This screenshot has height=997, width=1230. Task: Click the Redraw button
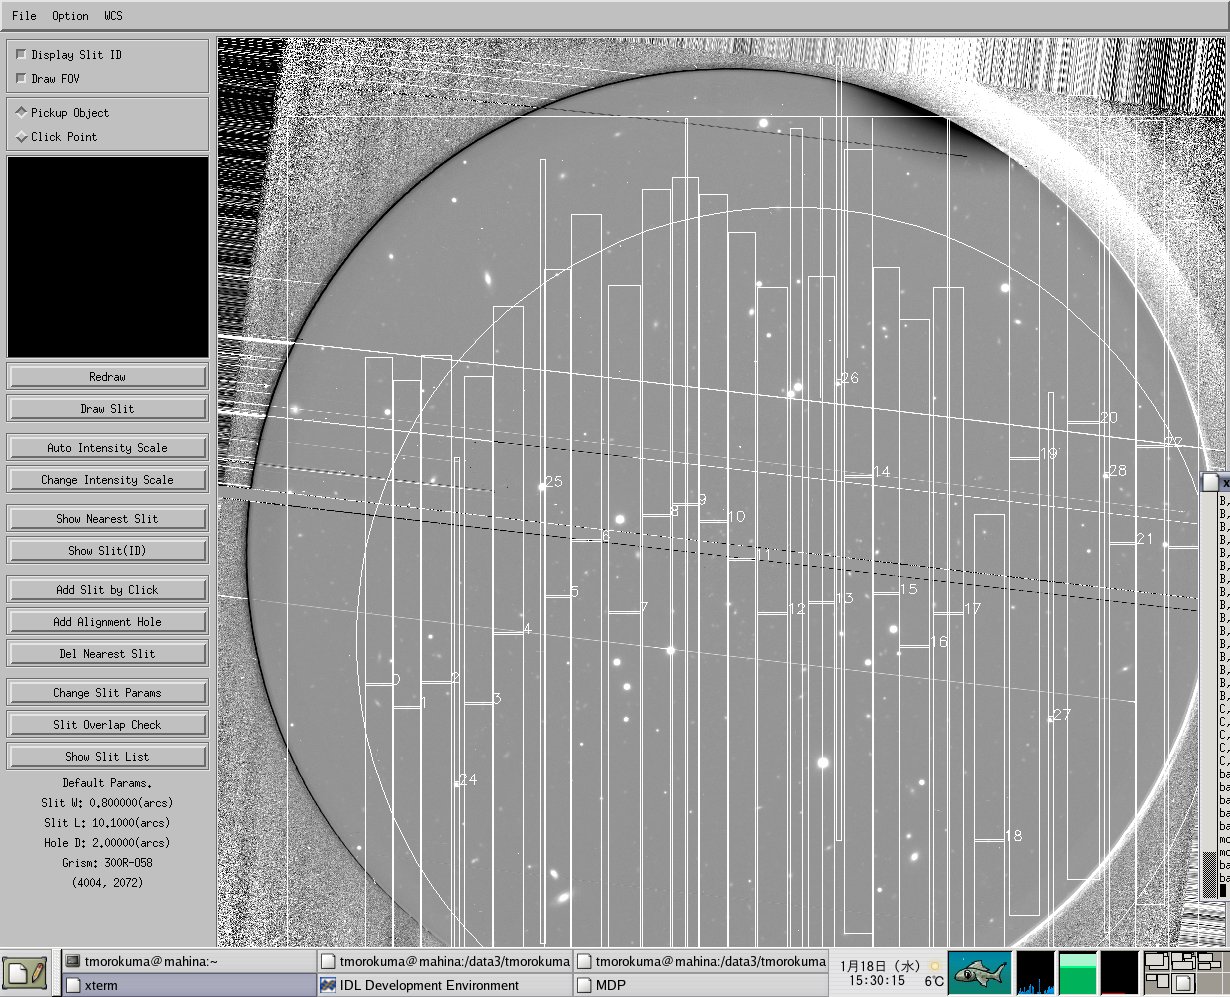click(x=107, y=377)
